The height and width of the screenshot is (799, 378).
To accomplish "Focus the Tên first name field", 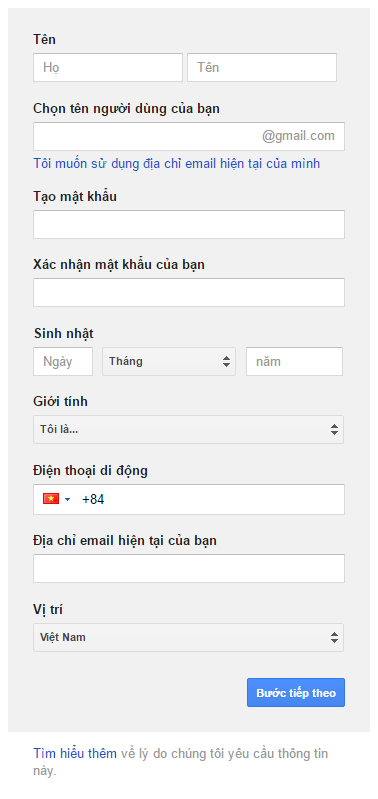I will 262,67.
